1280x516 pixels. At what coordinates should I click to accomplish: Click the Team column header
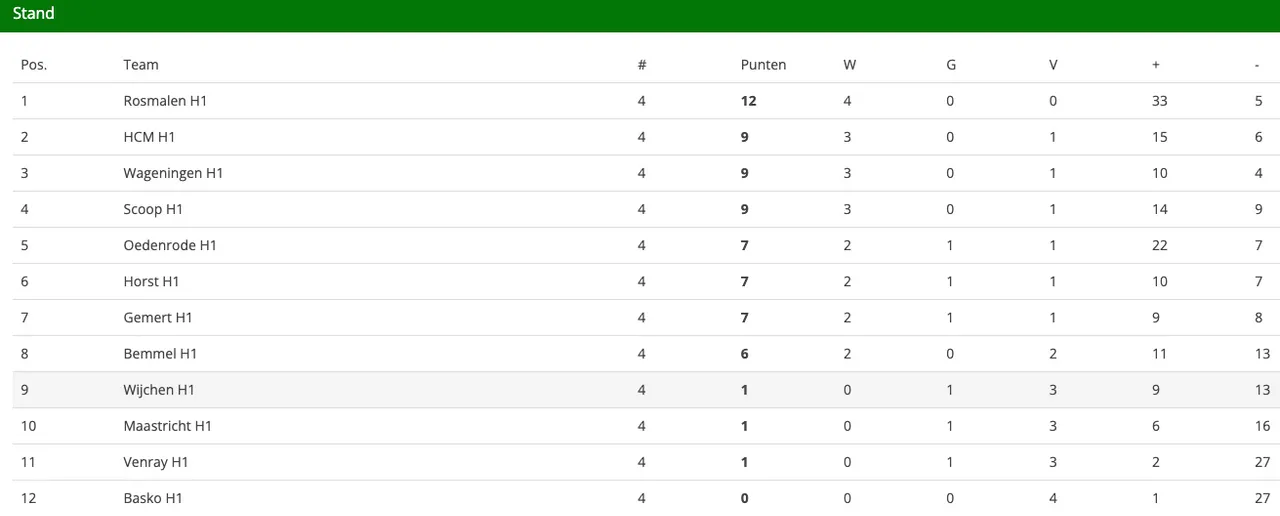coord(141,65)
